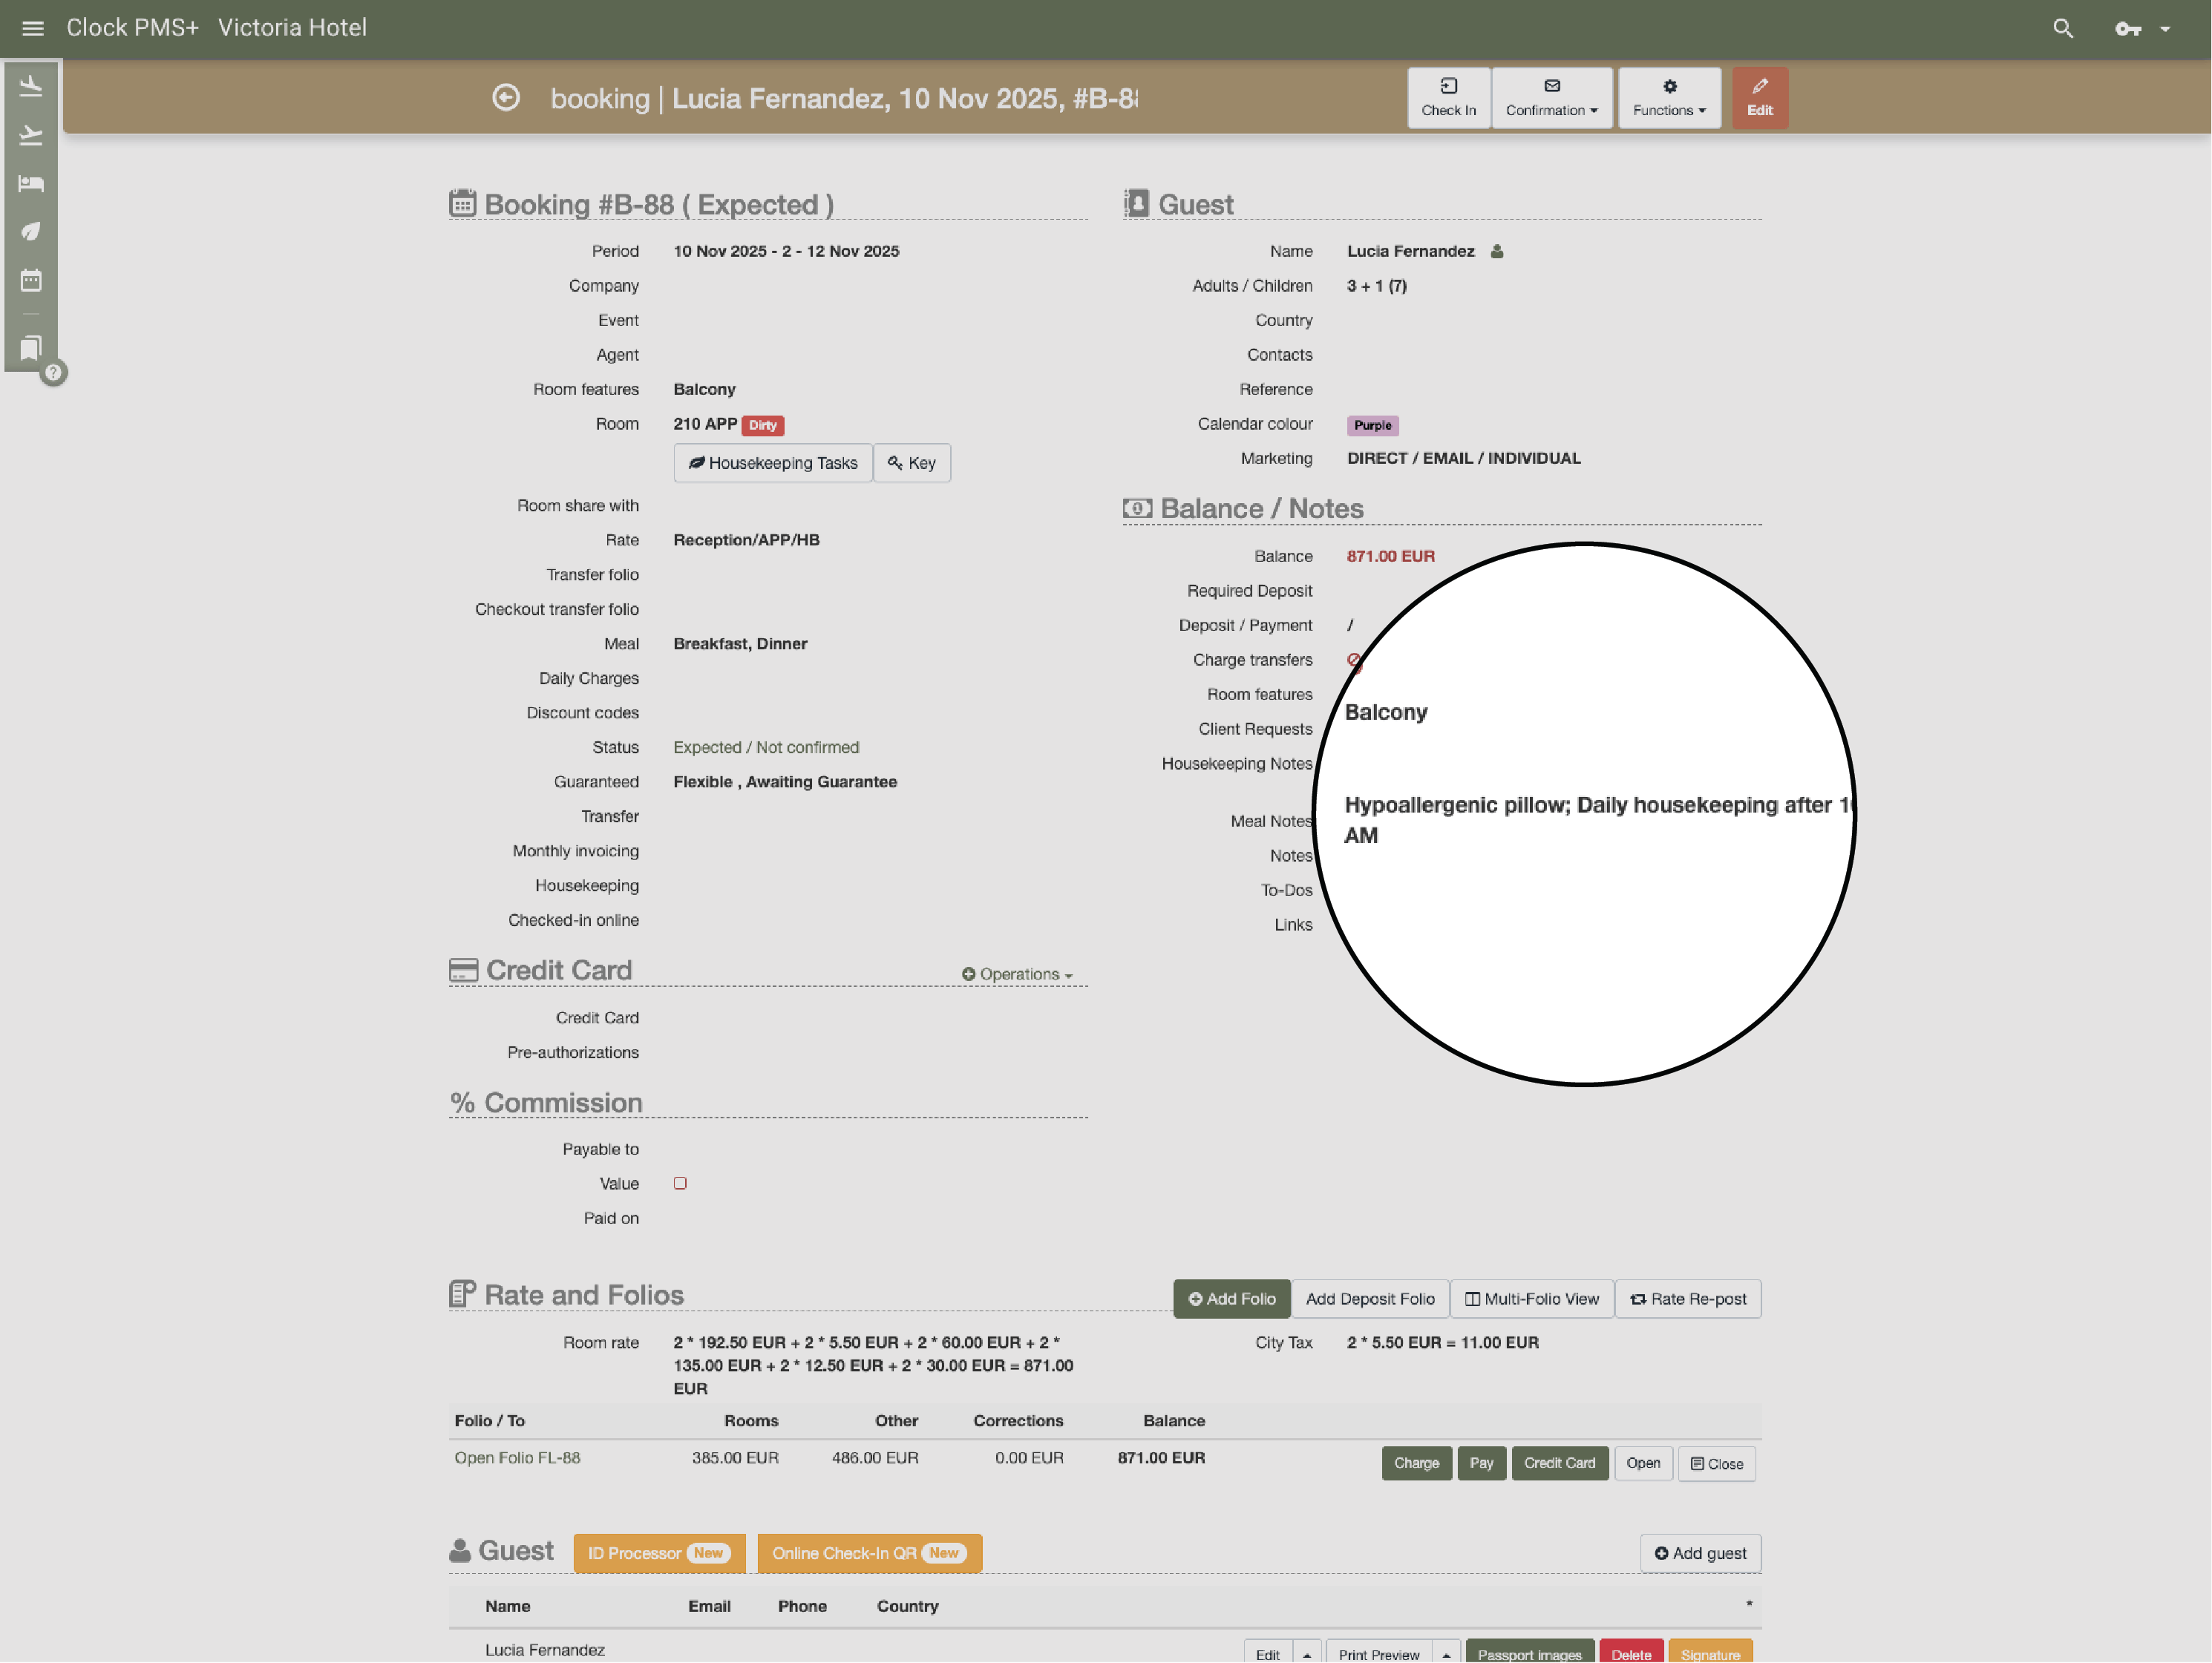Open the housekeeping leaf sidebar icon
Screen dimensions: 2212x1663
[31, 231]
